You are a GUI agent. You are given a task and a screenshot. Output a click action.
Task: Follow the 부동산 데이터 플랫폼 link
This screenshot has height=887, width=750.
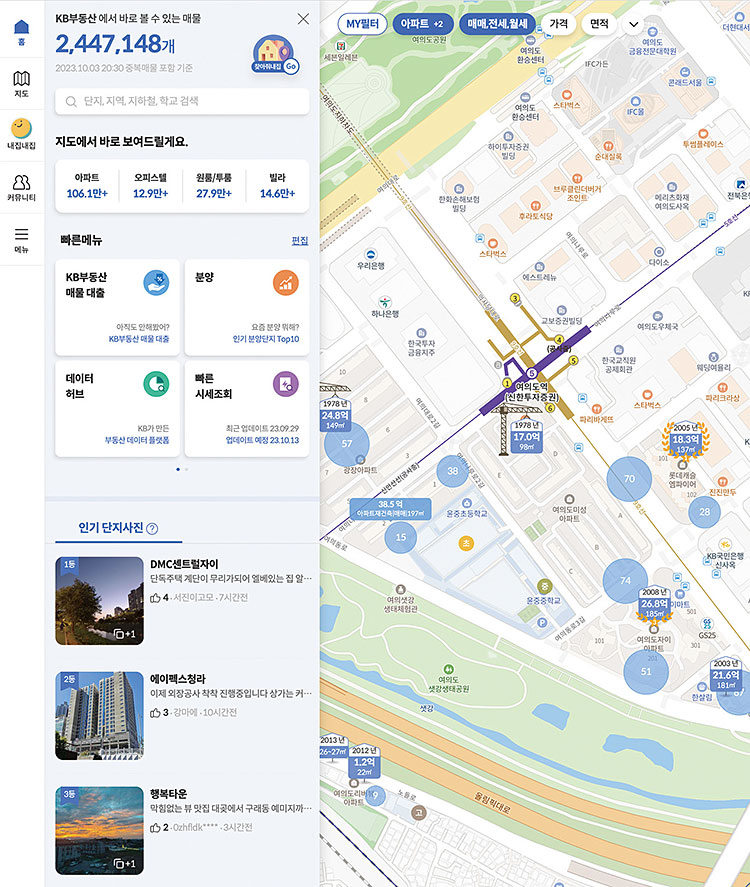[137, 440]
